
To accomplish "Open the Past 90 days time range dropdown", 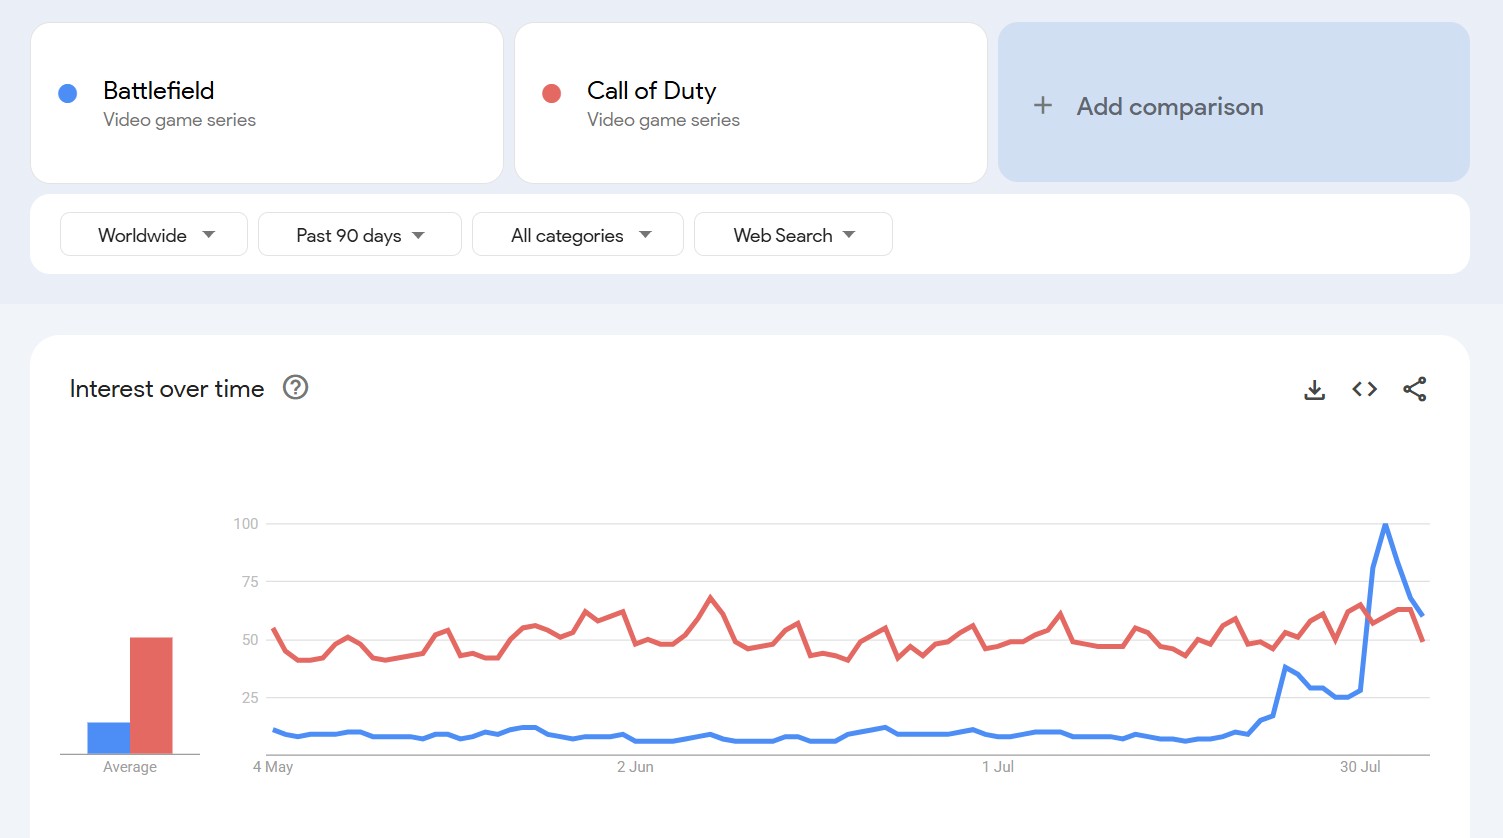I will [360, 234].
